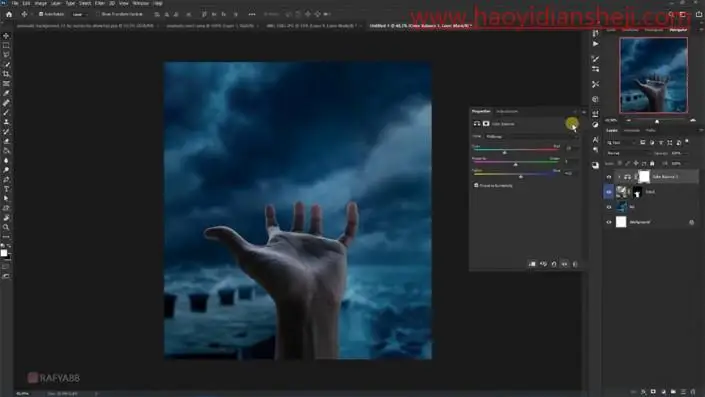Click the Navigator zoom slider handle
The height and width of the screenshot is (397, 705).
[657, 121]
